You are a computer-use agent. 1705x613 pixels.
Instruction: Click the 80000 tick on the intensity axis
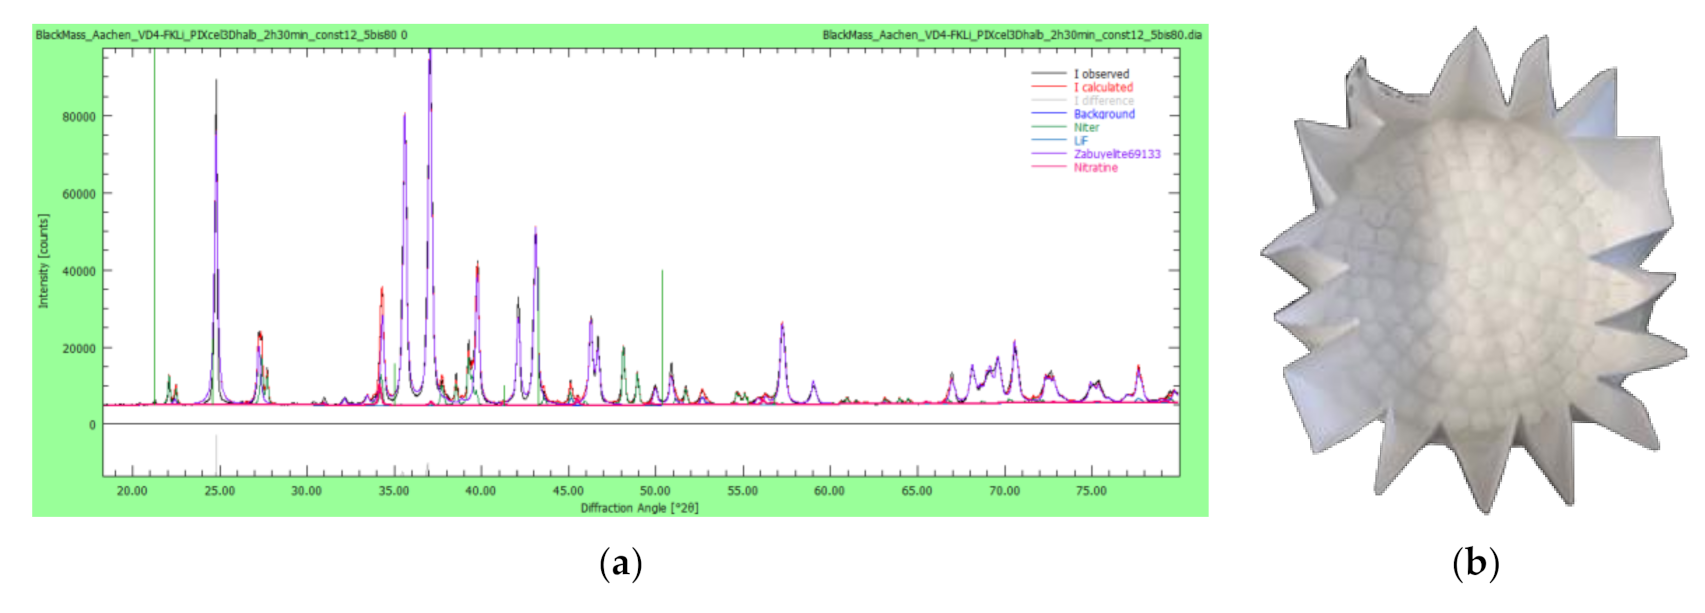coord(79,117)
